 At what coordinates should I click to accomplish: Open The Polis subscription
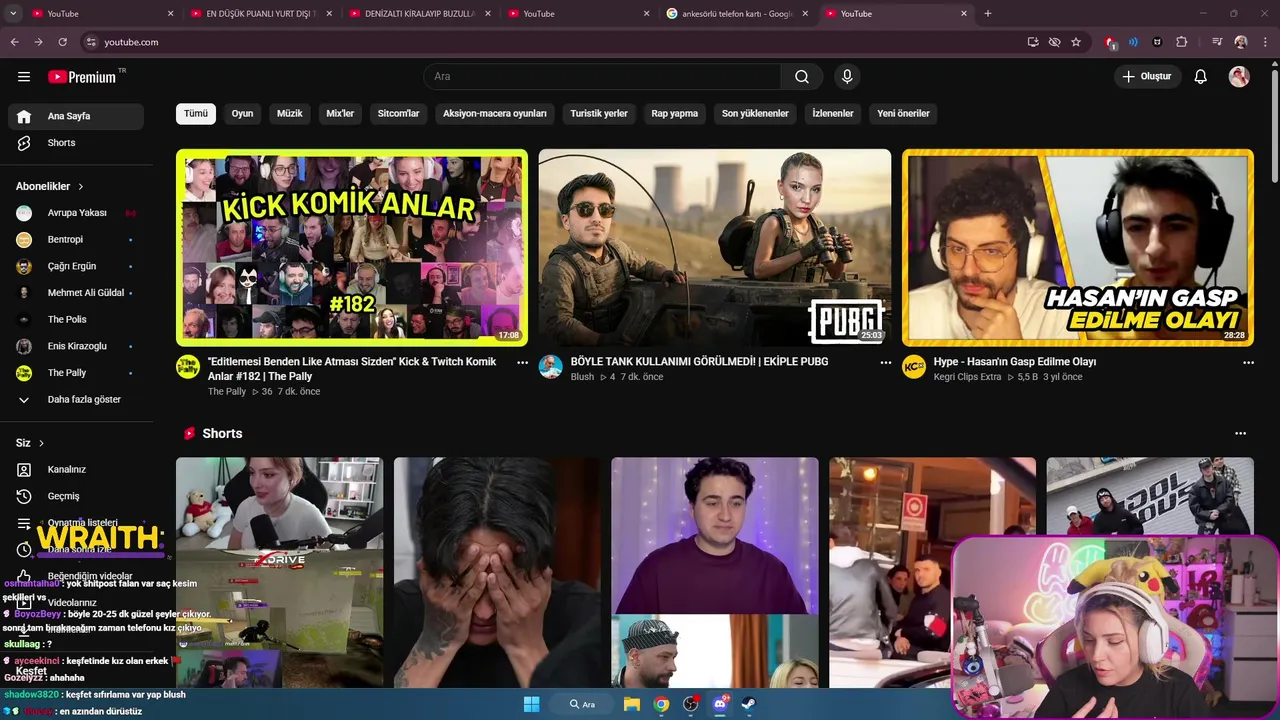[76, 319]
